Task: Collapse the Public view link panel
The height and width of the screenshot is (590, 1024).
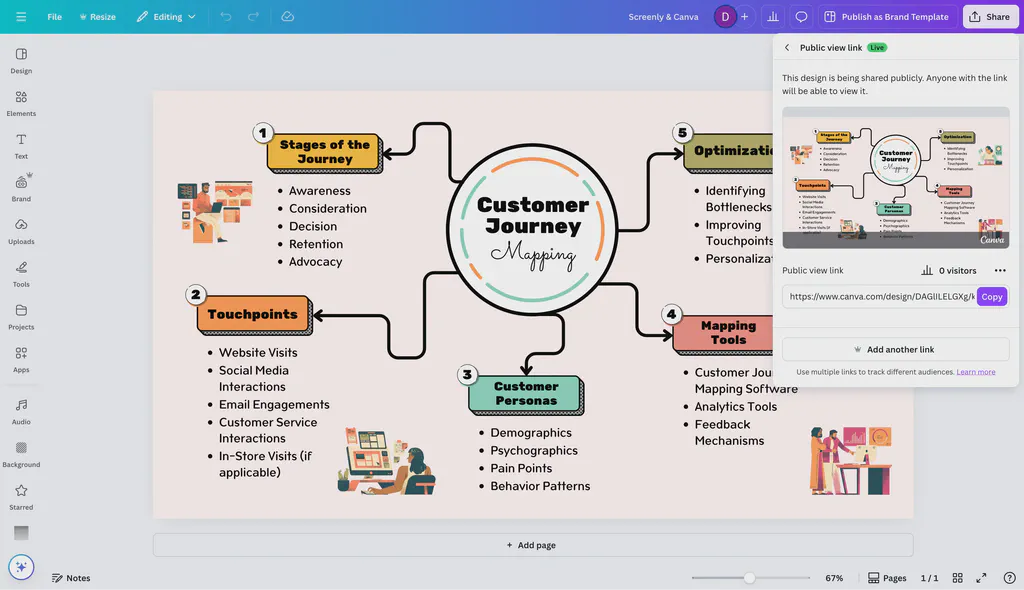Action: 787,47
